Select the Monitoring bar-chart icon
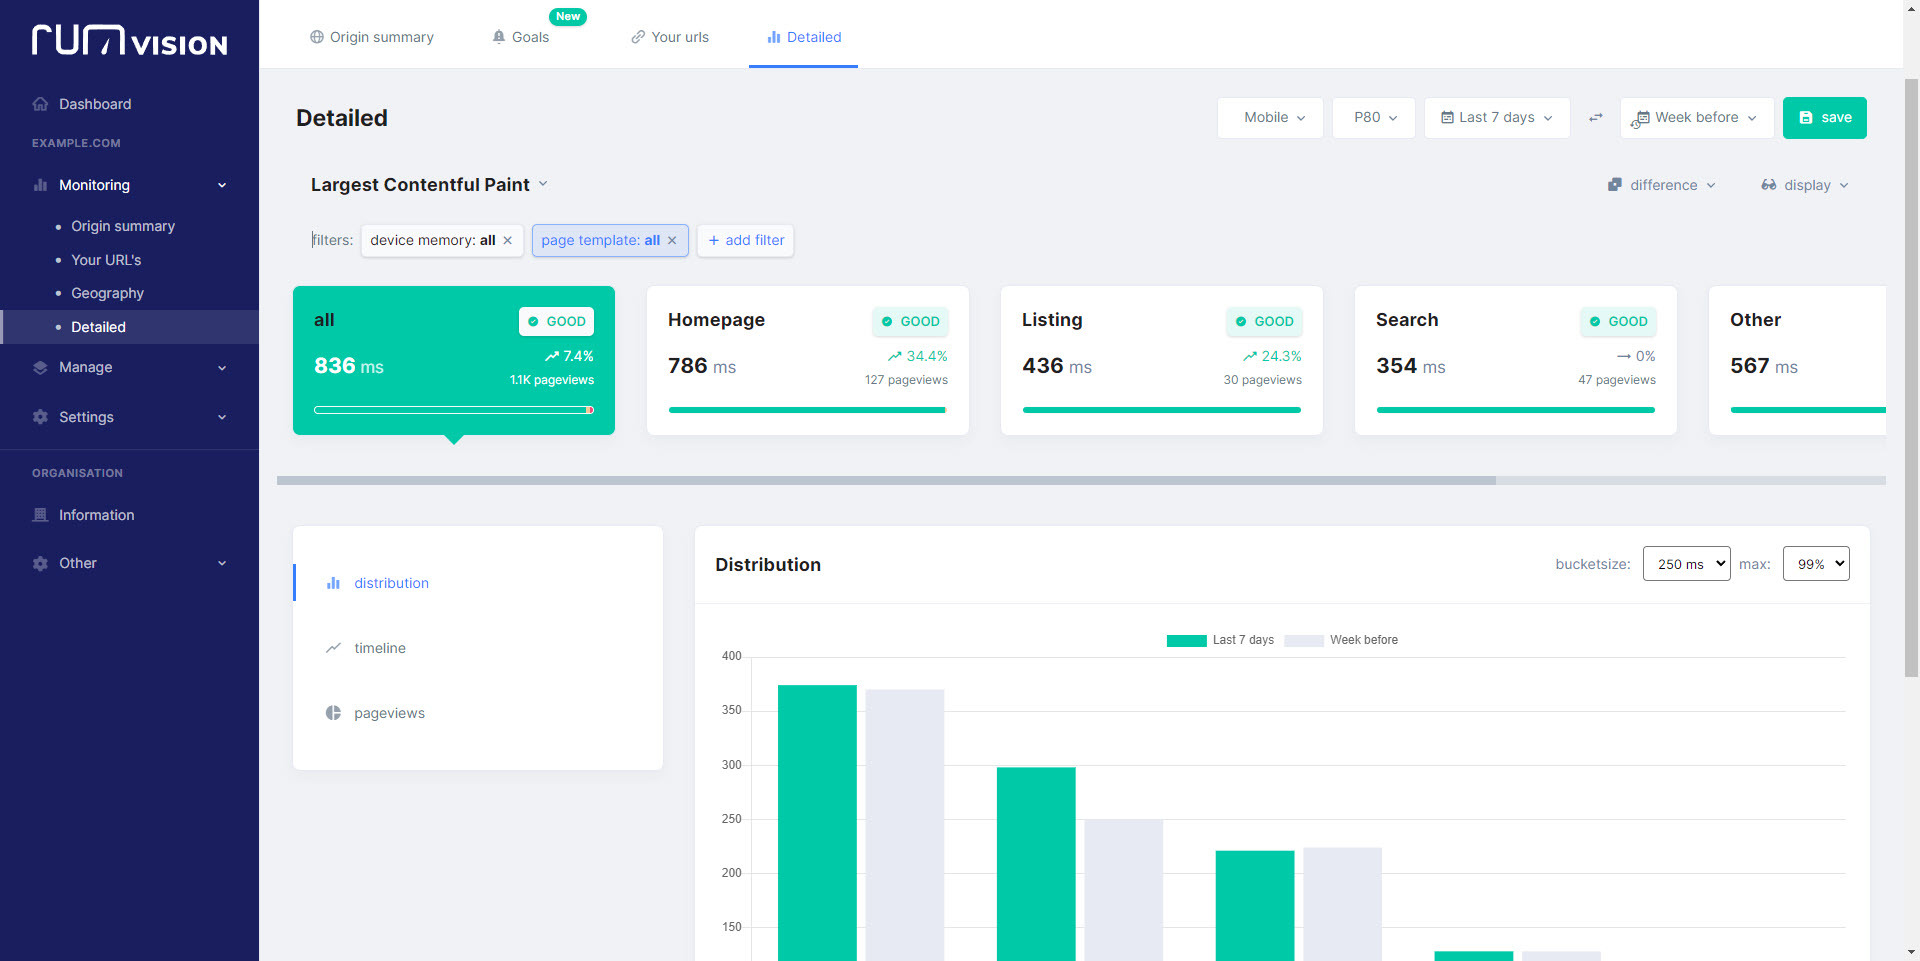Screen dimensions: 1920x961 [x=40, y=185]
